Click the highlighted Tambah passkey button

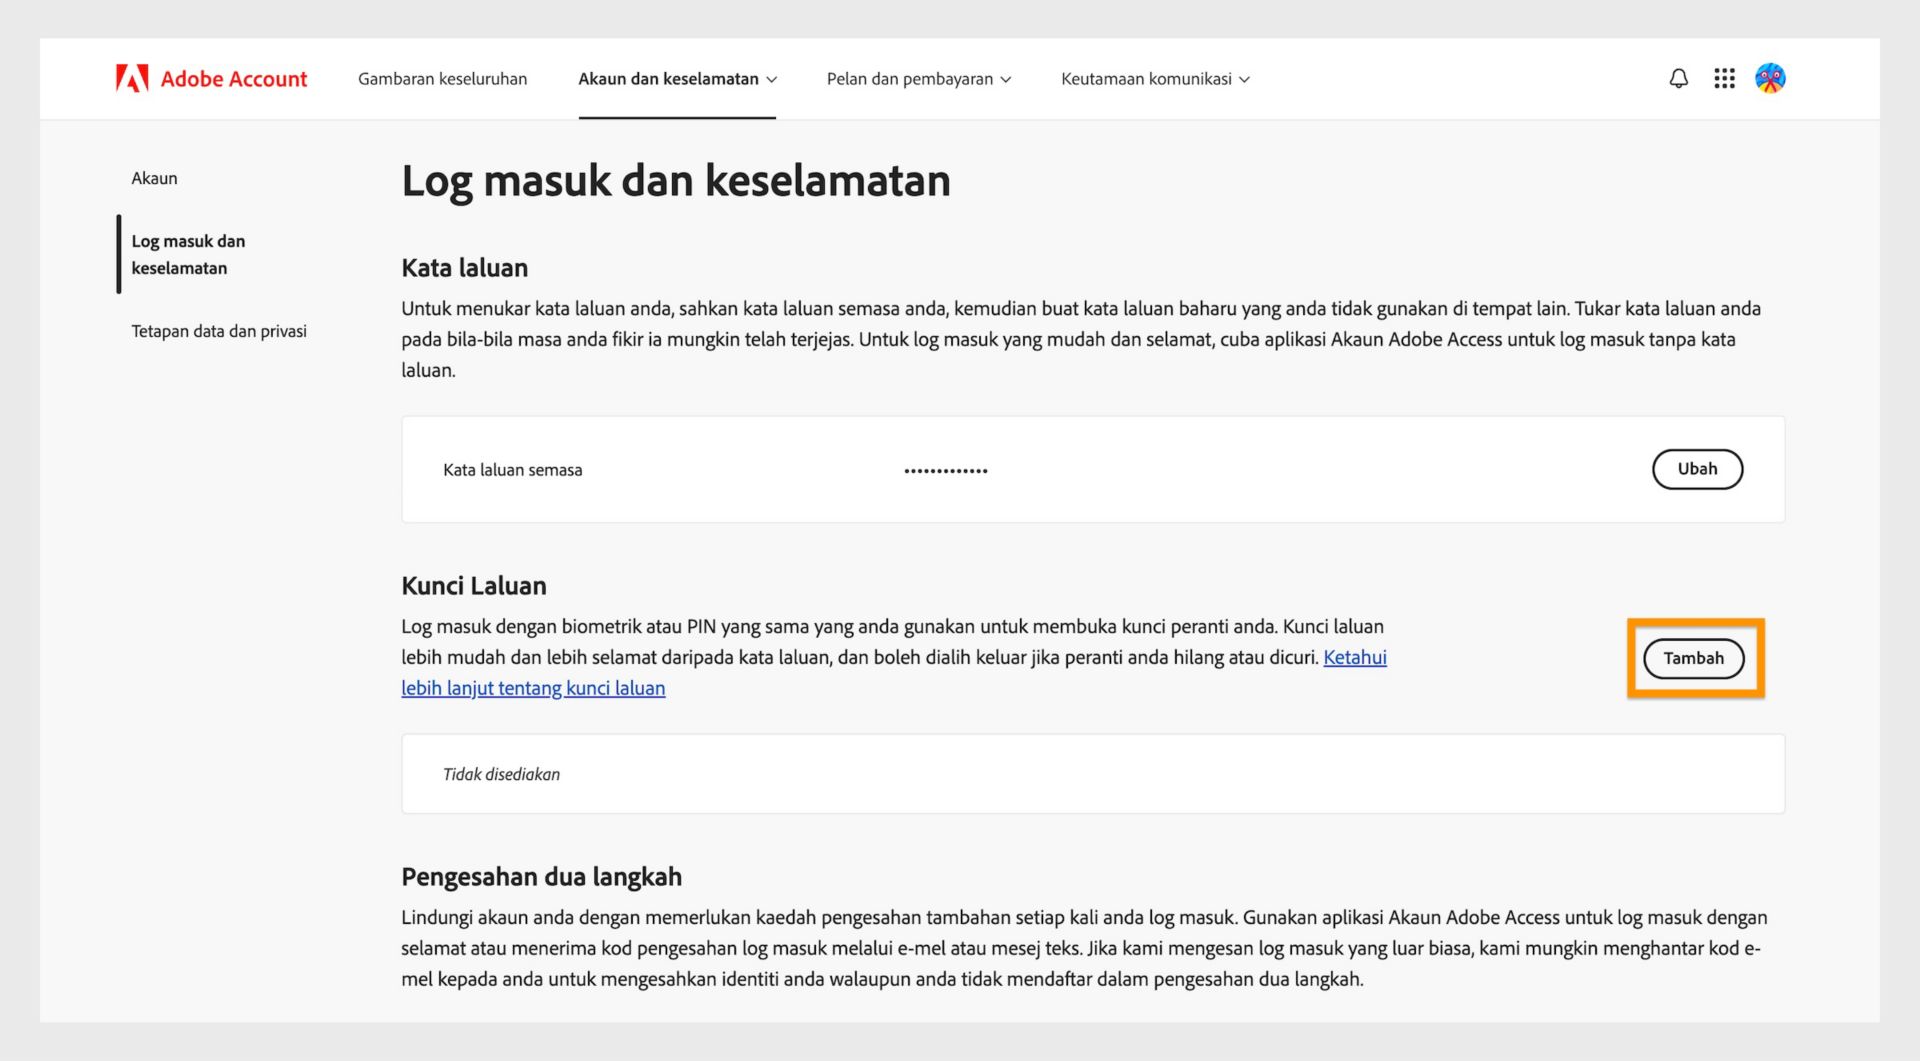coord(1693,658)
